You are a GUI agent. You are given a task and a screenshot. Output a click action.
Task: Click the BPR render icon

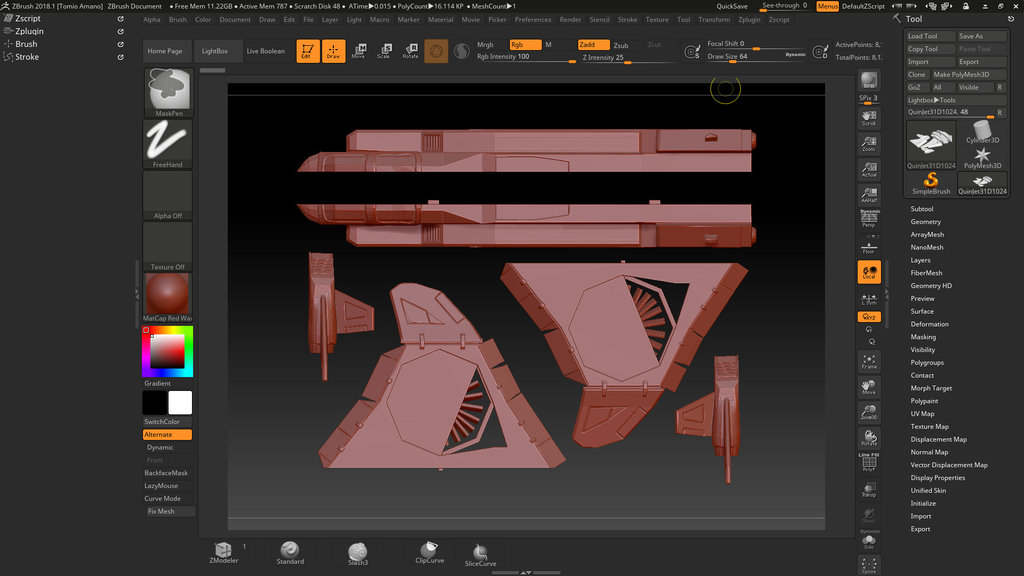(x=869, y=81)
